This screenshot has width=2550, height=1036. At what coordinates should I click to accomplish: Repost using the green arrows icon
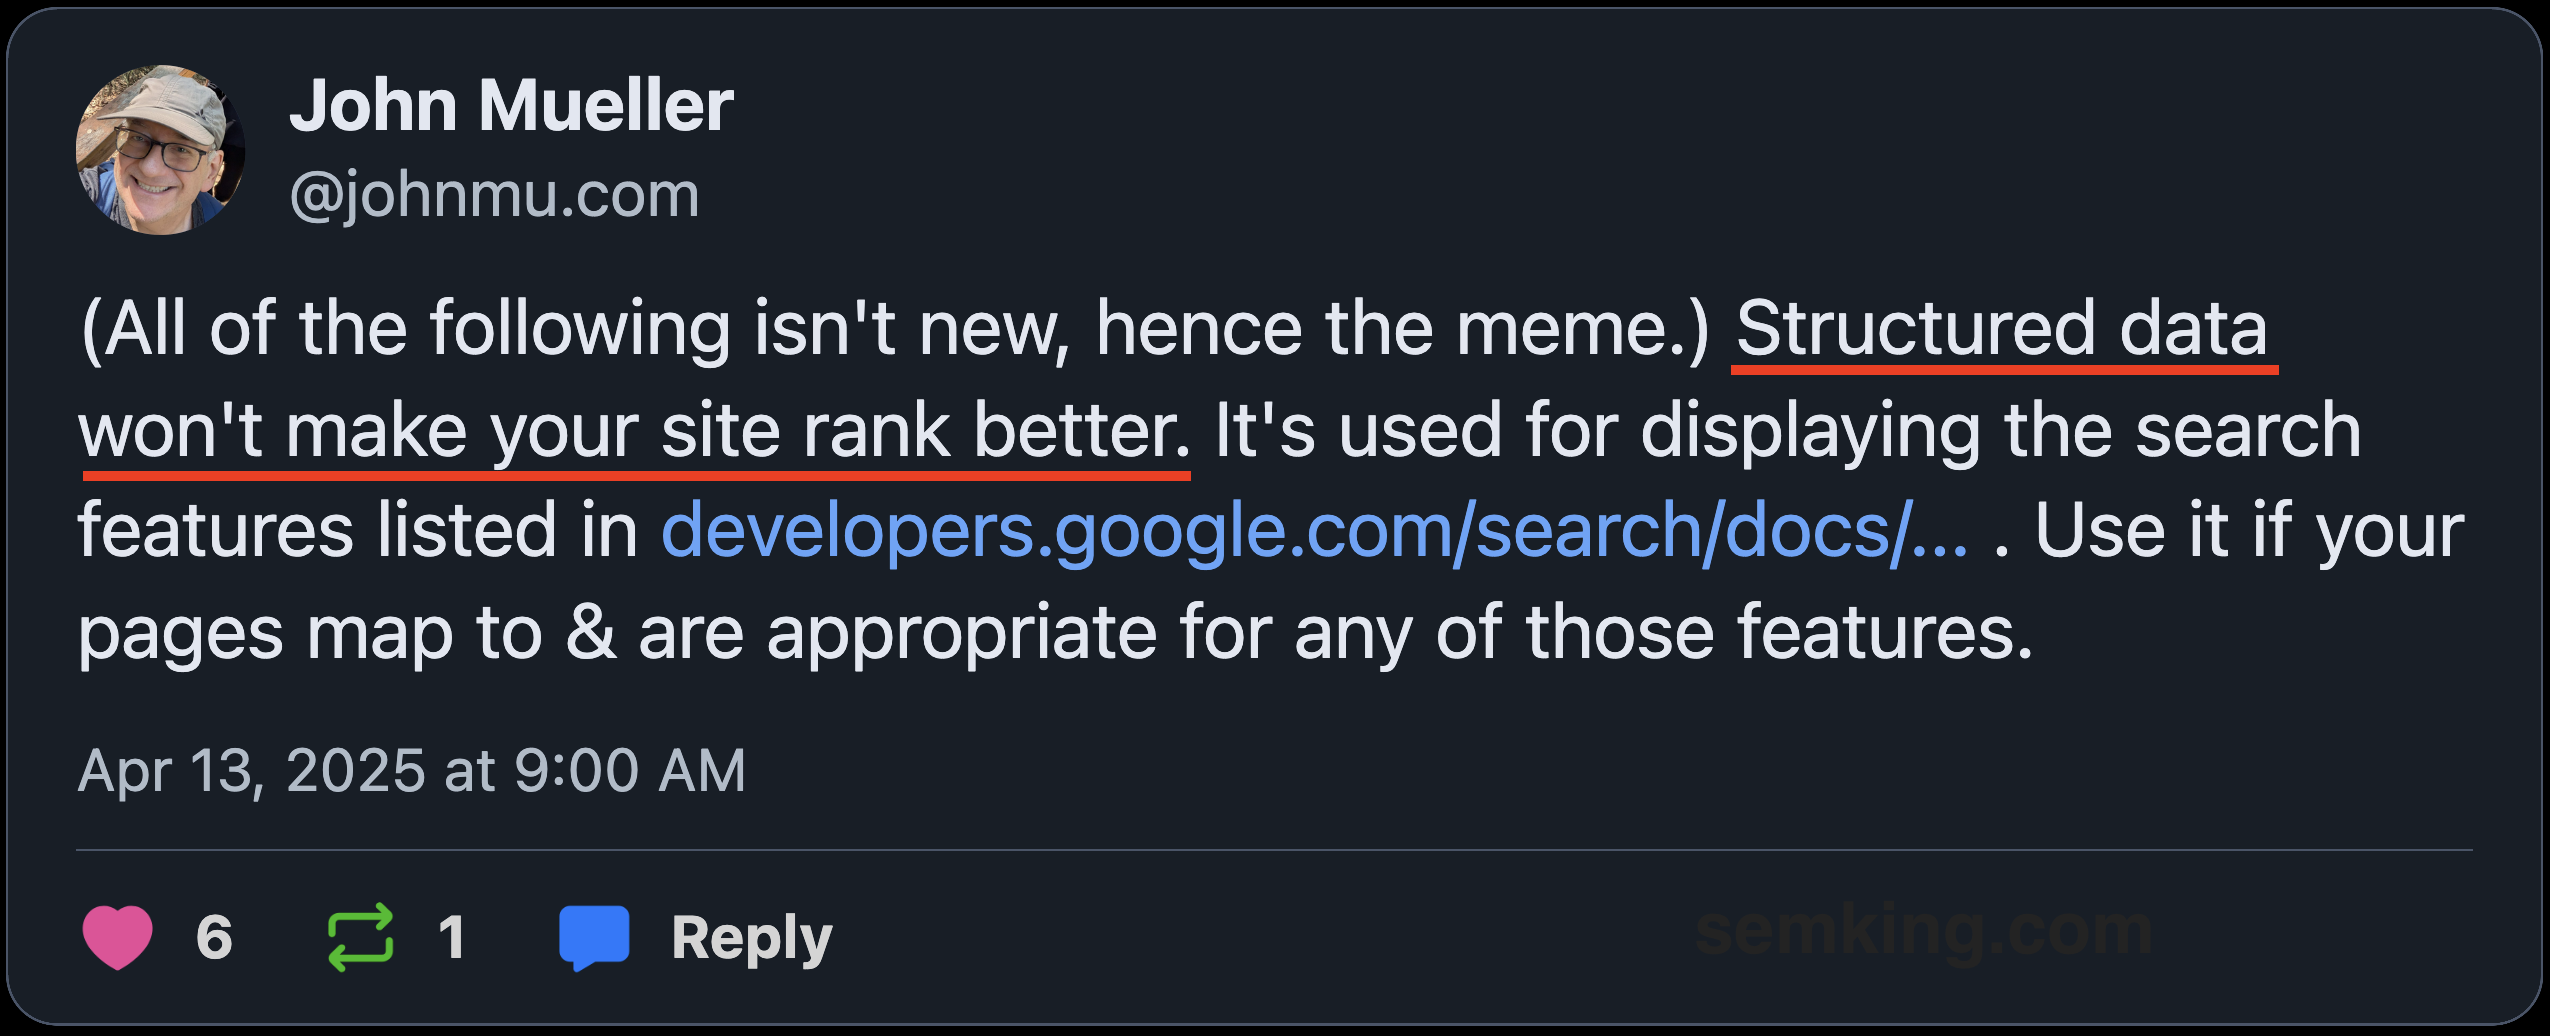[x=360, y=937]
